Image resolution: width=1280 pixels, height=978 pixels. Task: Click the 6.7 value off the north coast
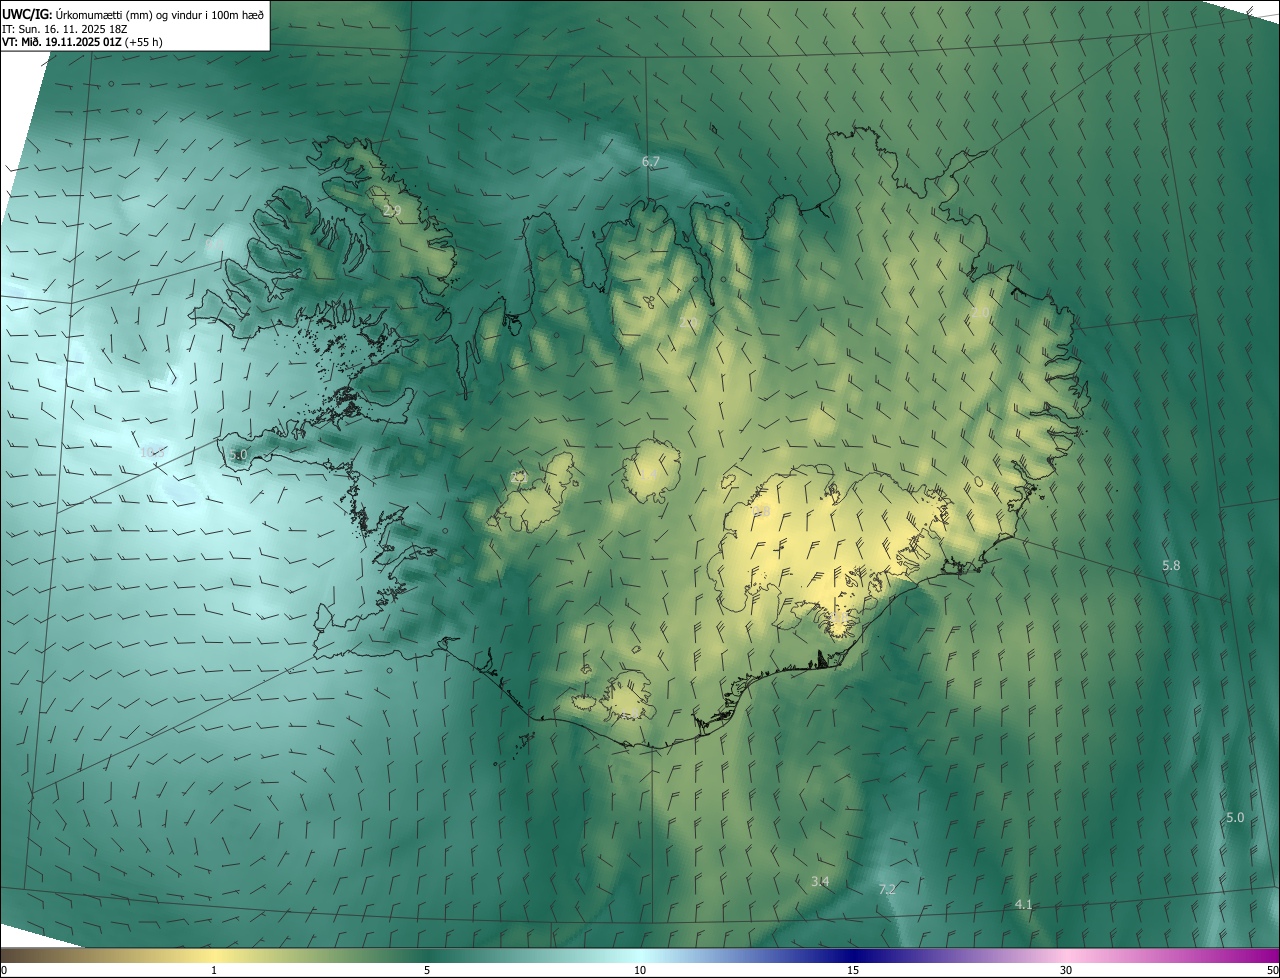[650, 161]
